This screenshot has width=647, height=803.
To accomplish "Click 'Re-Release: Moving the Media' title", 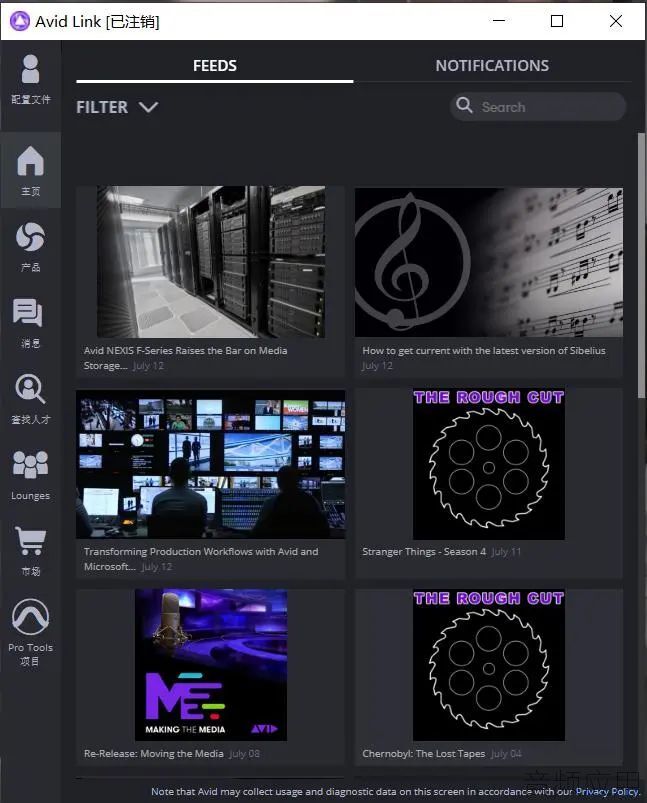I will point(154,753).
